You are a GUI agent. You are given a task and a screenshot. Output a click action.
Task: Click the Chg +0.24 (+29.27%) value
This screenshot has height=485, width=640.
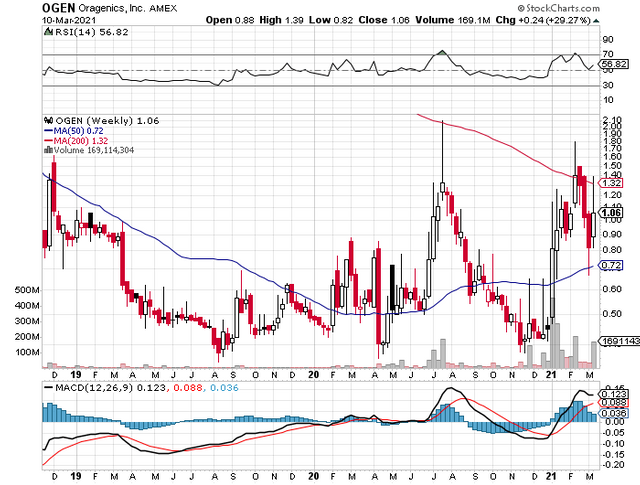tap(543, 20)
